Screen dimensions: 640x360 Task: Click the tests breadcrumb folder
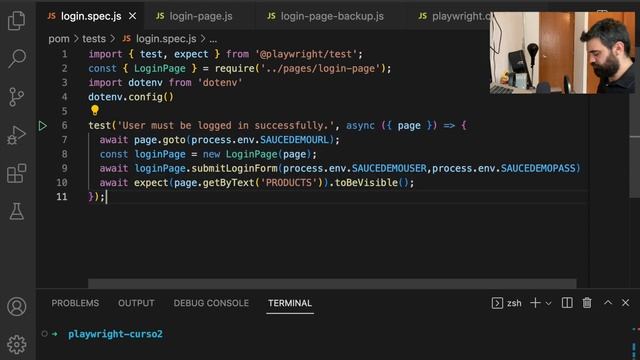coord(94,39)
